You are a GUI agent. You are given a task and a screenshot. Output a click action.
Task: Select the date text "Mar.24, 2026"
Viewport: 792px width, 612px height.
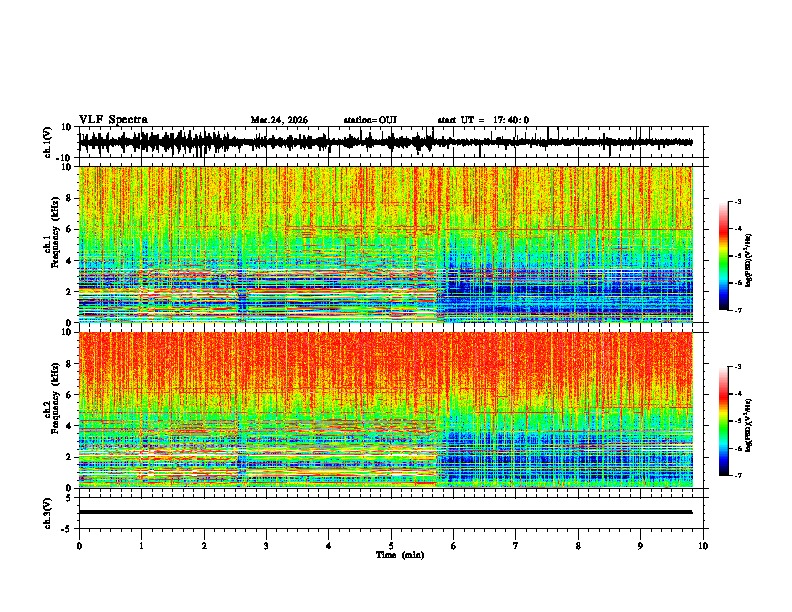(x=279, y=120)
